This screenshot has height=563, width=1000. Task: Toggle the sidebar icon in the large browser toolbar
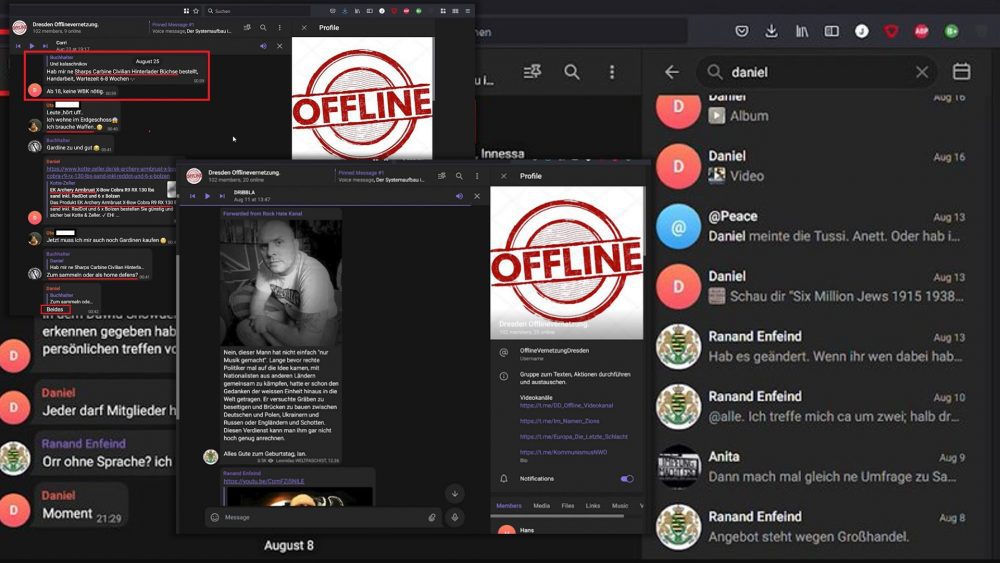pyautogui.click(x=832, y=31)
